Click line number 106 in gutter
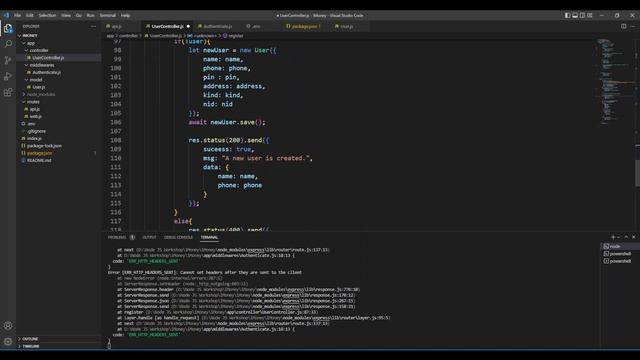640x360 pixels. tap(116, 122)
